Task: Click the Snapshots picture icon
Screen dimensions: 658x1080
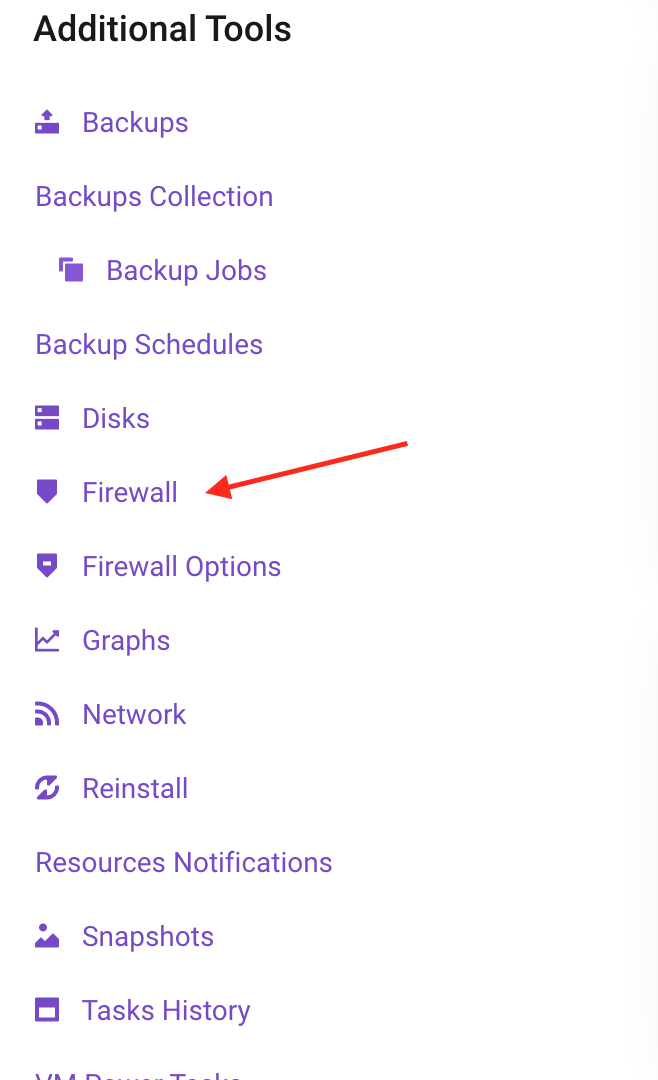Action: click(x=47, y=936)
